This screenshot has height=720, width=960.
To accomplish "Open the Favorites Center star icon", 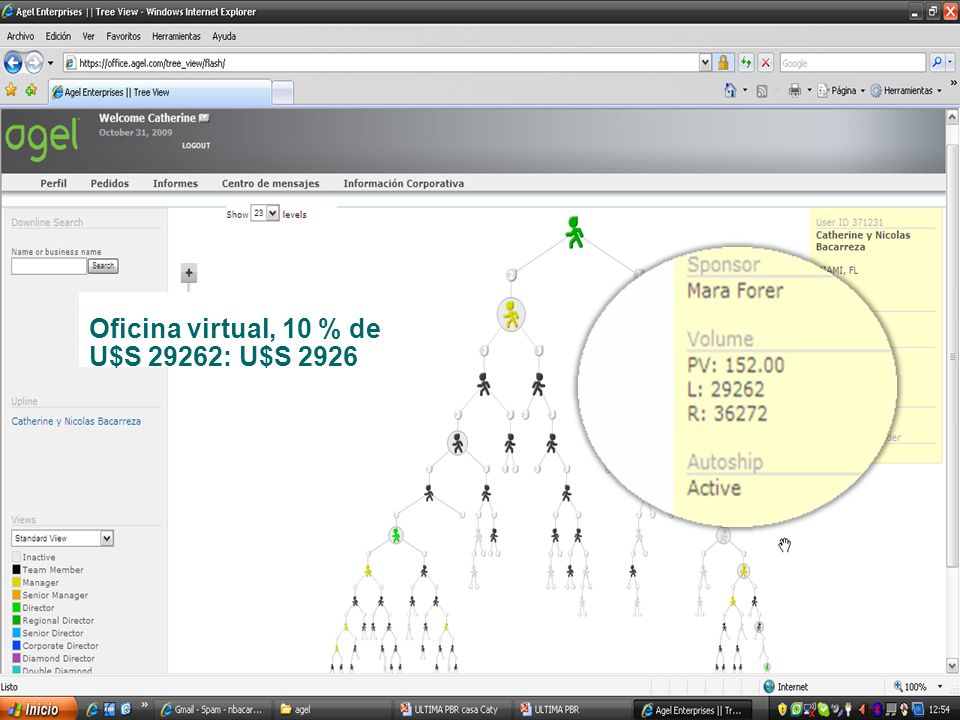I will (11, 91).
